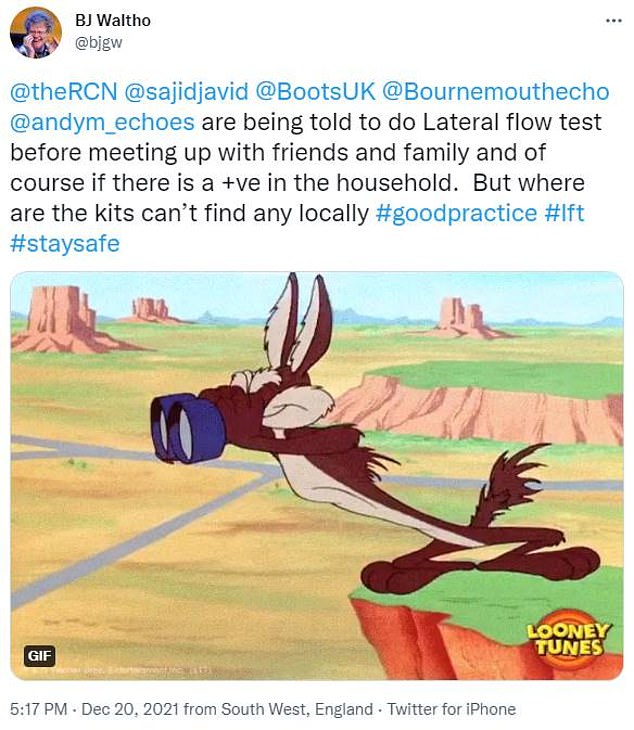
Task: Click the tweet body text
Action: tap(310, 168)
